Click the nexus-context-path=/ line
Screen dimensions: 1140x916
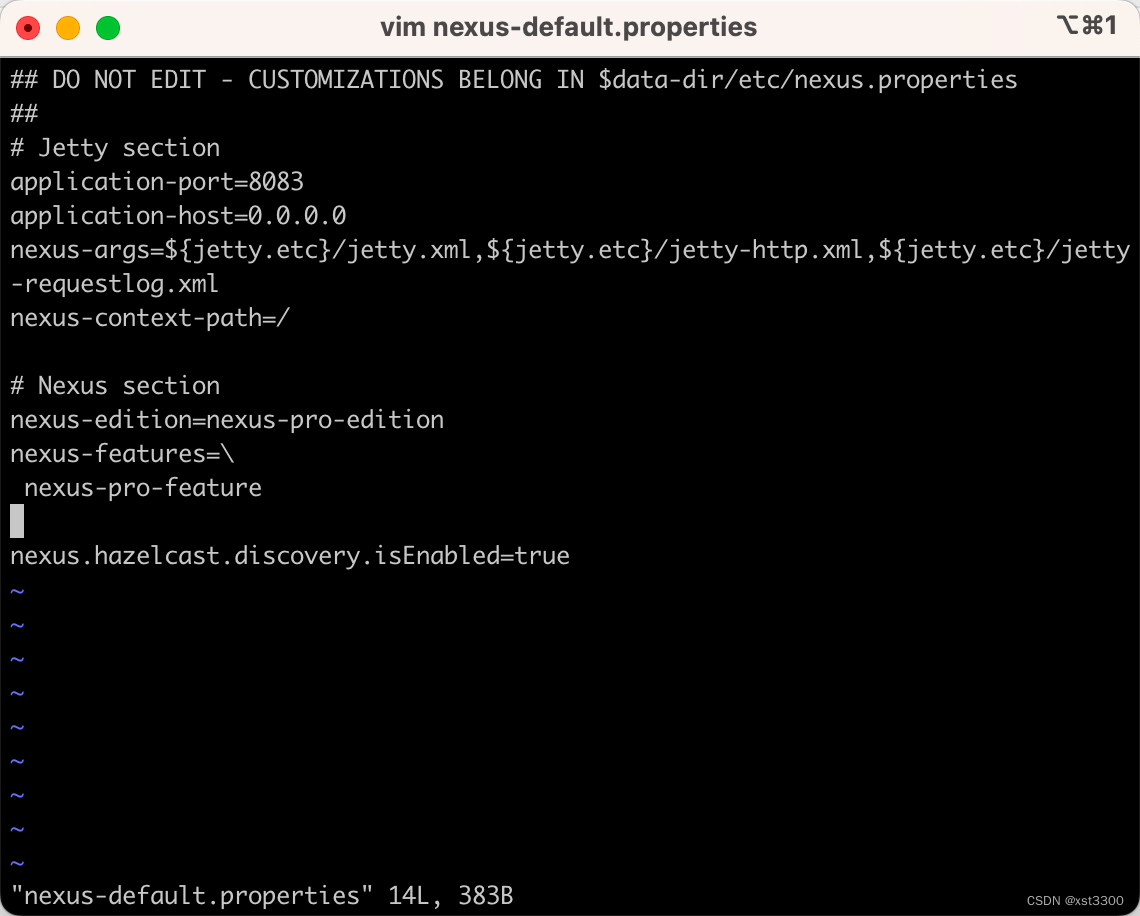(x=150, y=317)
